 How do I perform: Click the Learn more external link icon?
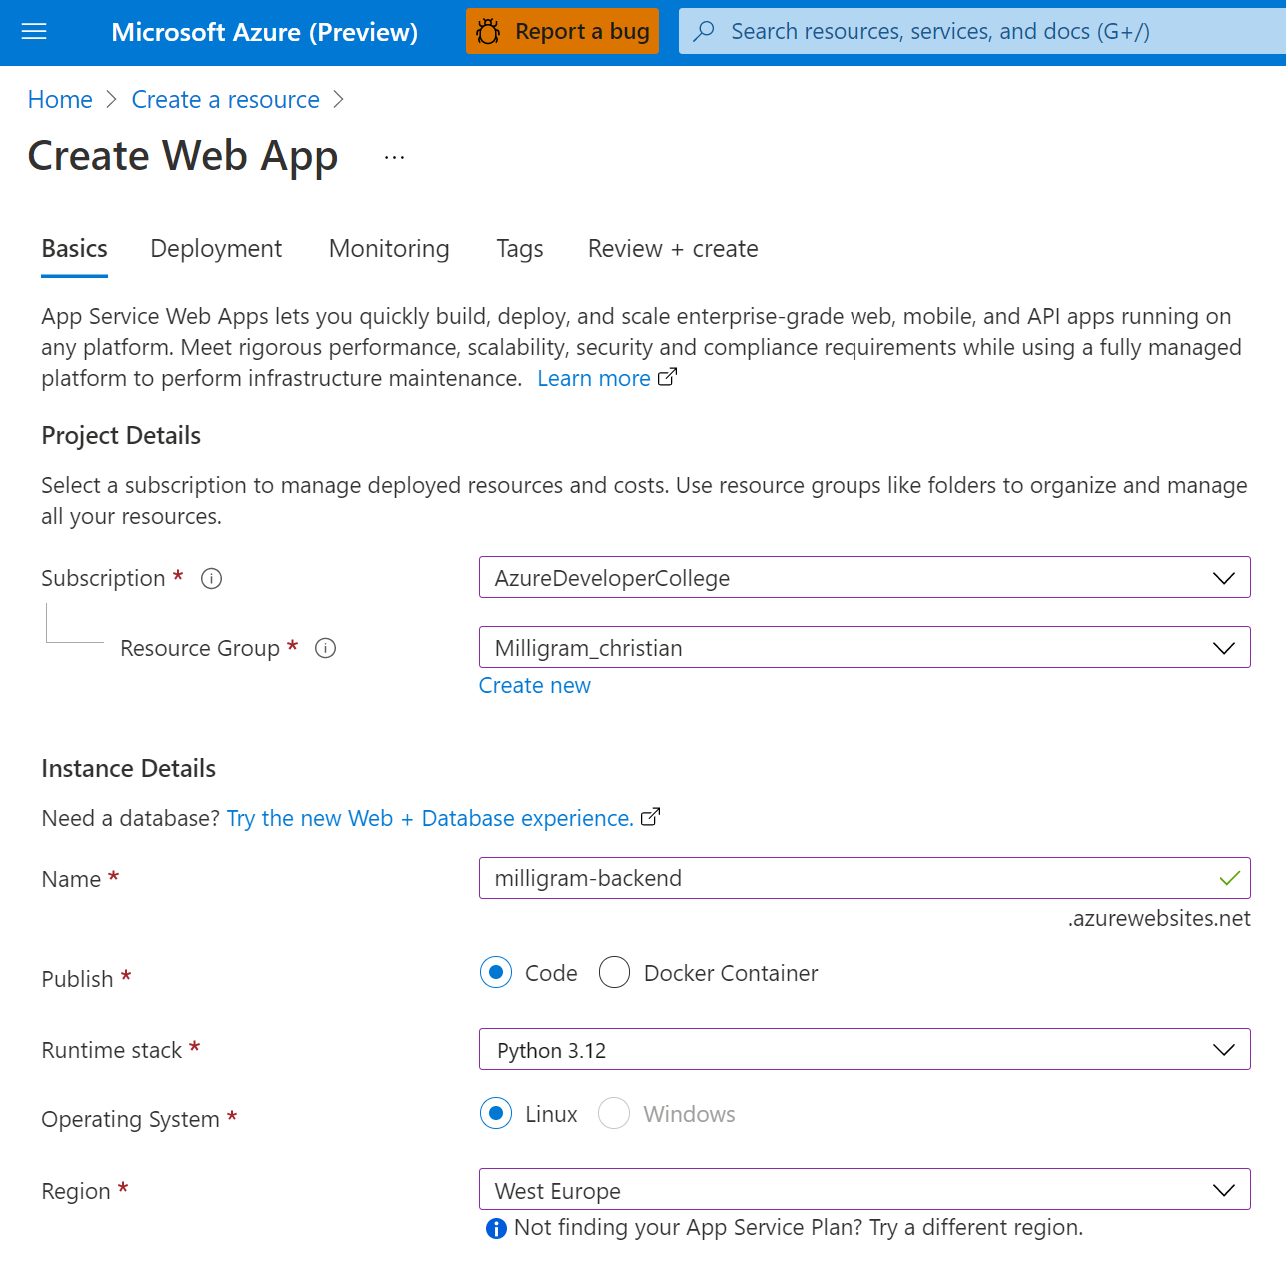coord(668,377)
